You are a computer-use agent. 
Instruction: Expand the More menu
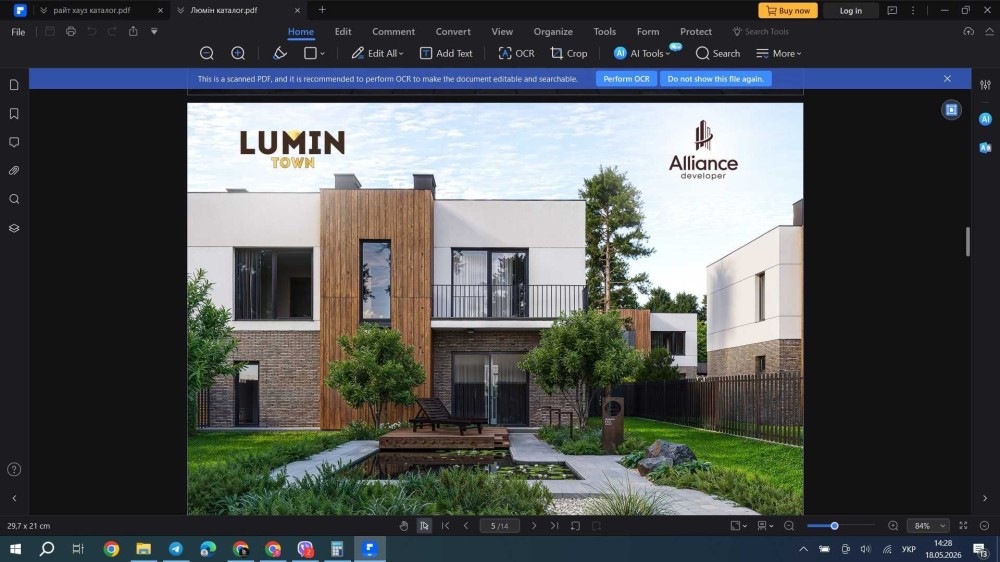pyautogui.click(x=779, y=54)
